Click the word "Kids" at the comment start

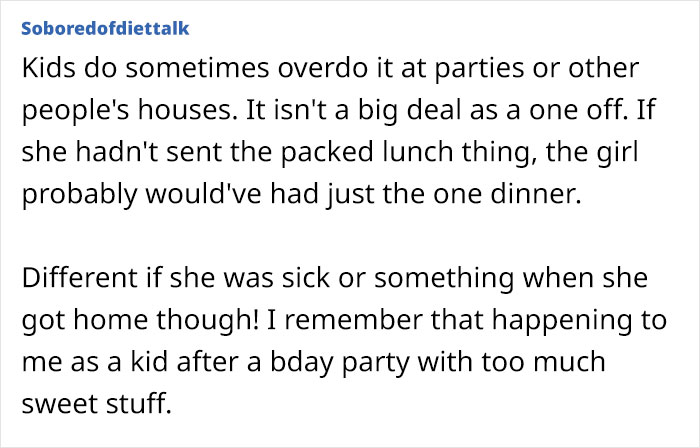pyautogui.click(x=46, y=71)
